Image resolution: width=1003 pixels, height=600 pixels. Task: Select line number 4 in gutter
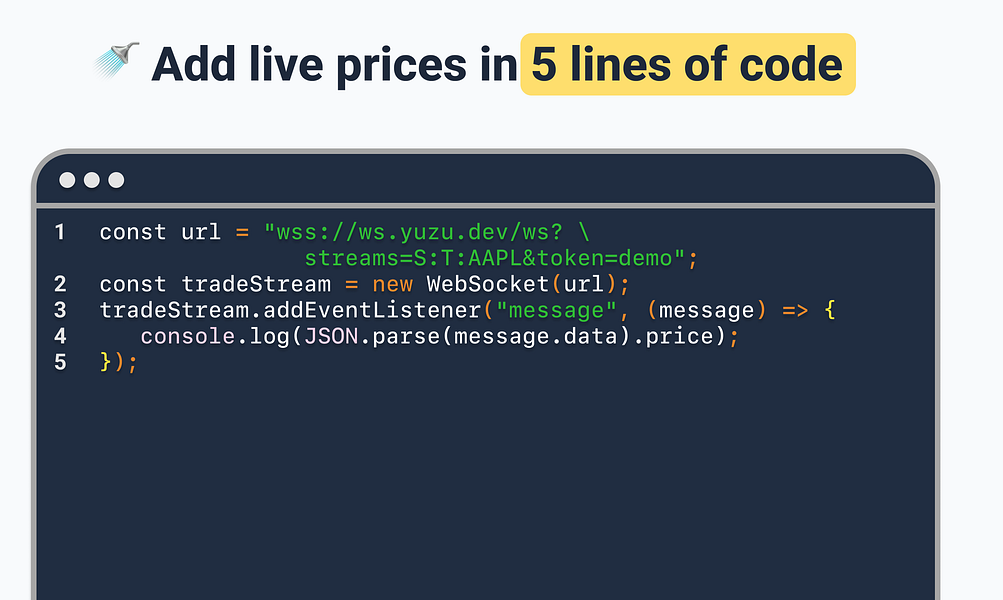pyautogui.click(x=60, y=336)
